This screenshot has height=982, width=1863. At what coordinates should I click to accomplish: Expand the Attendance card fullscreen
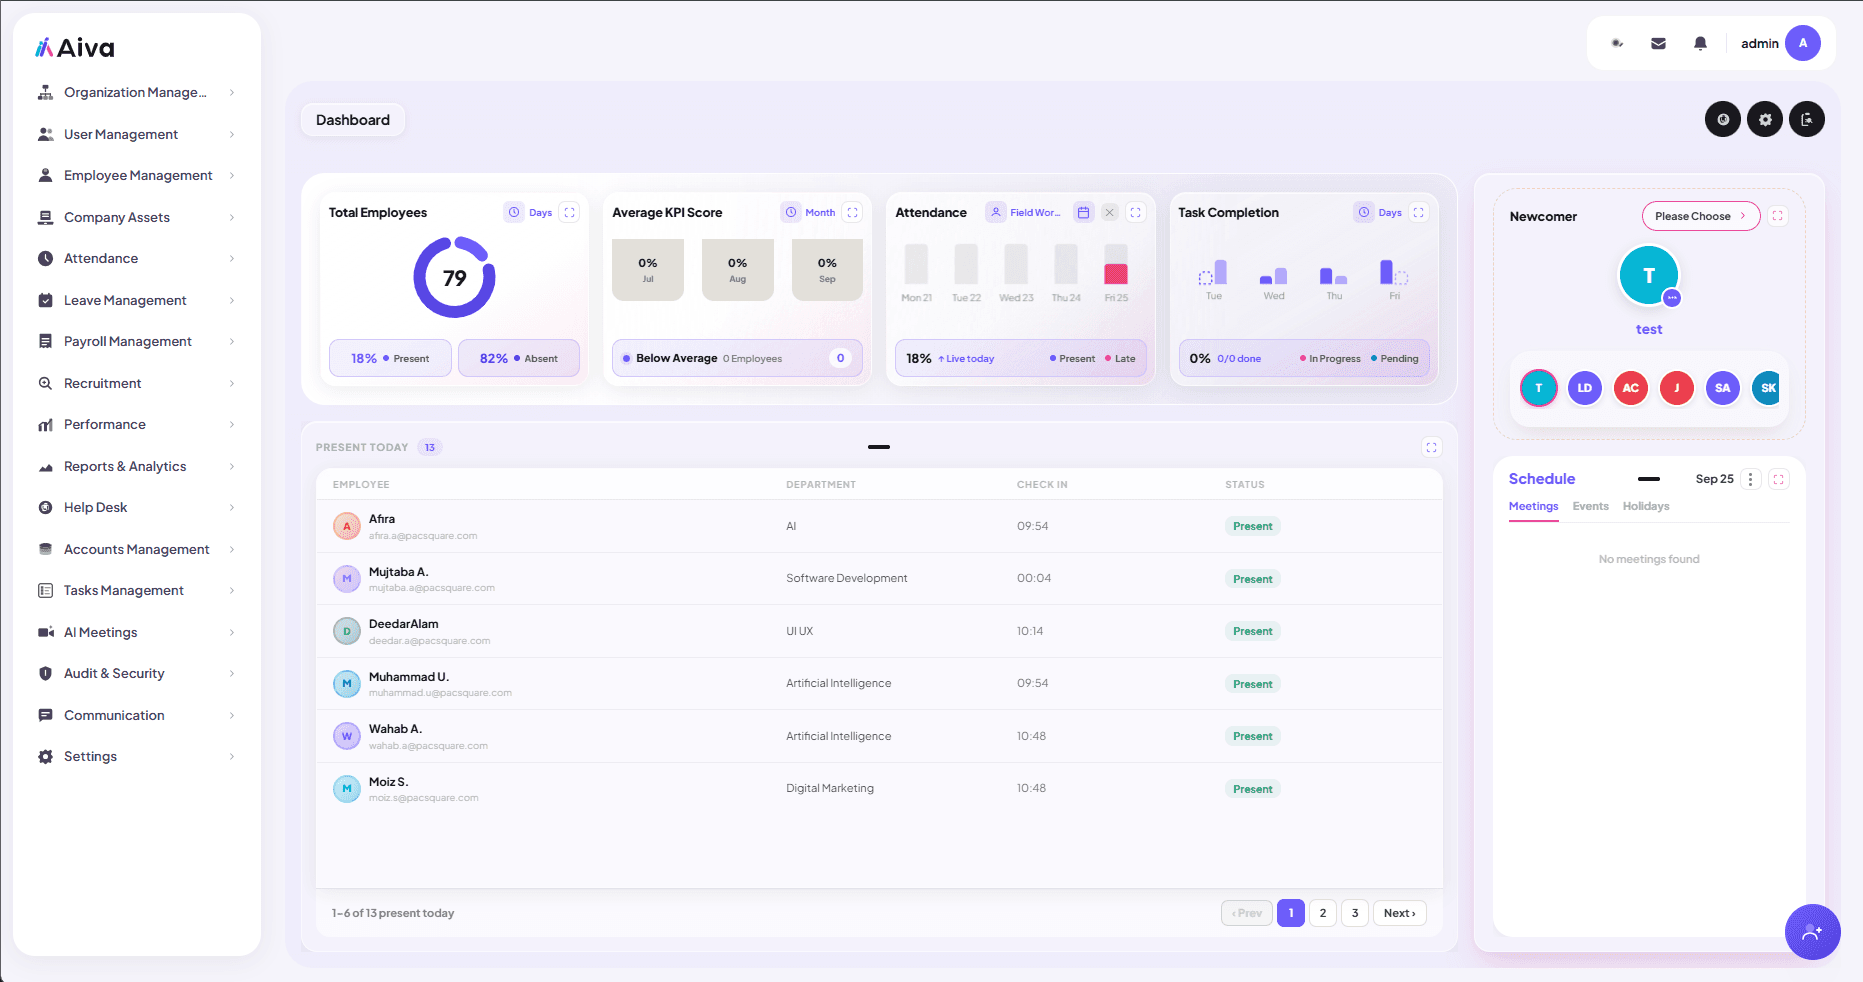1136,212
